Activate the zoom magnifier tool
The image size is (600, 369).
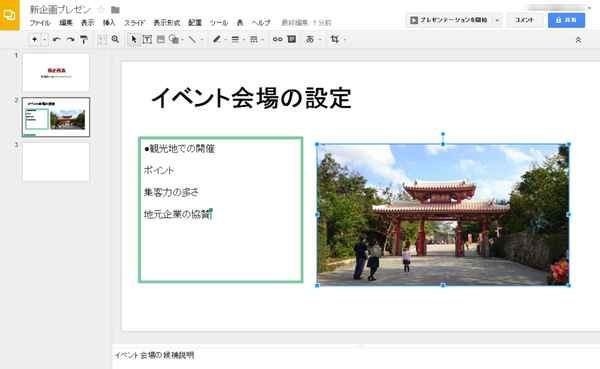115,39
